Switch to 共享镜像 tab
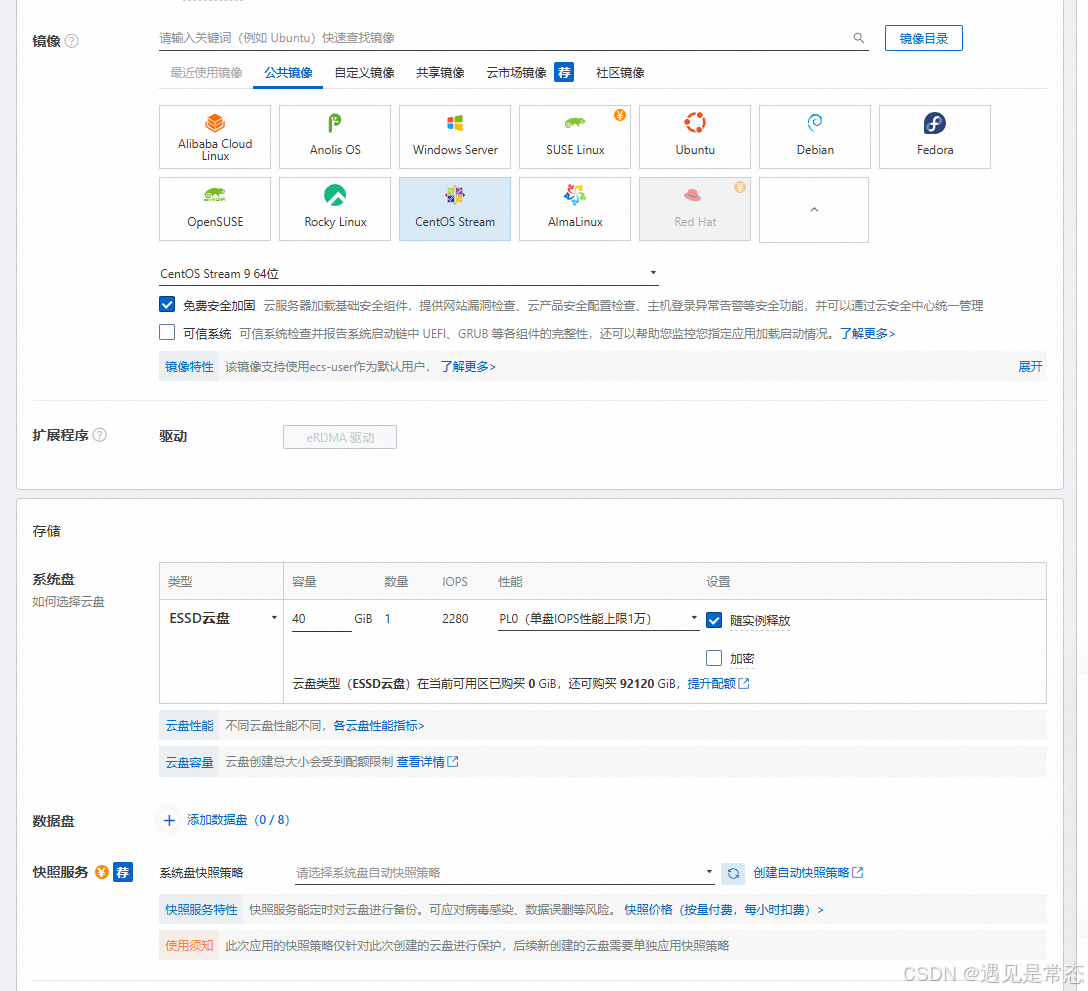This screenshot has width=1088, height=991. tap(440, 73)
